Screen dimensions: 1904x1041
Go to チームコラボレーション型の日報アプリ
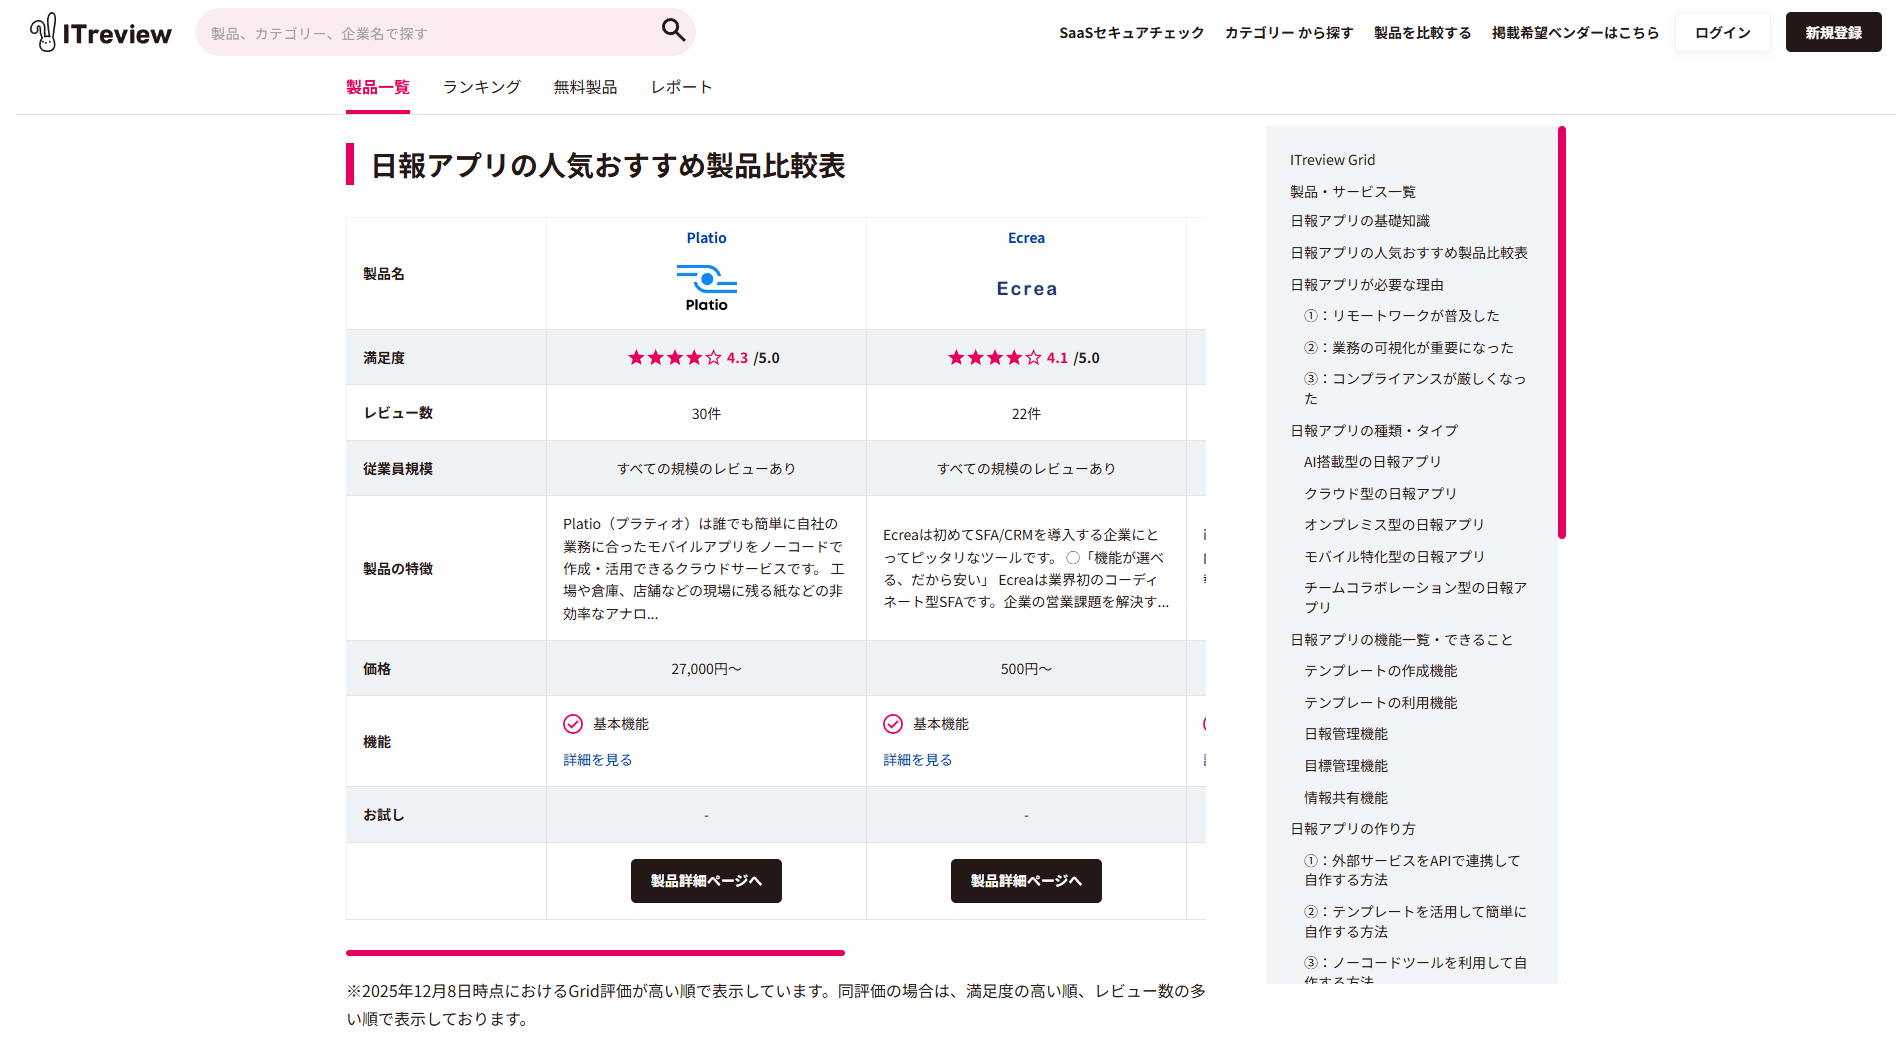1415,598
